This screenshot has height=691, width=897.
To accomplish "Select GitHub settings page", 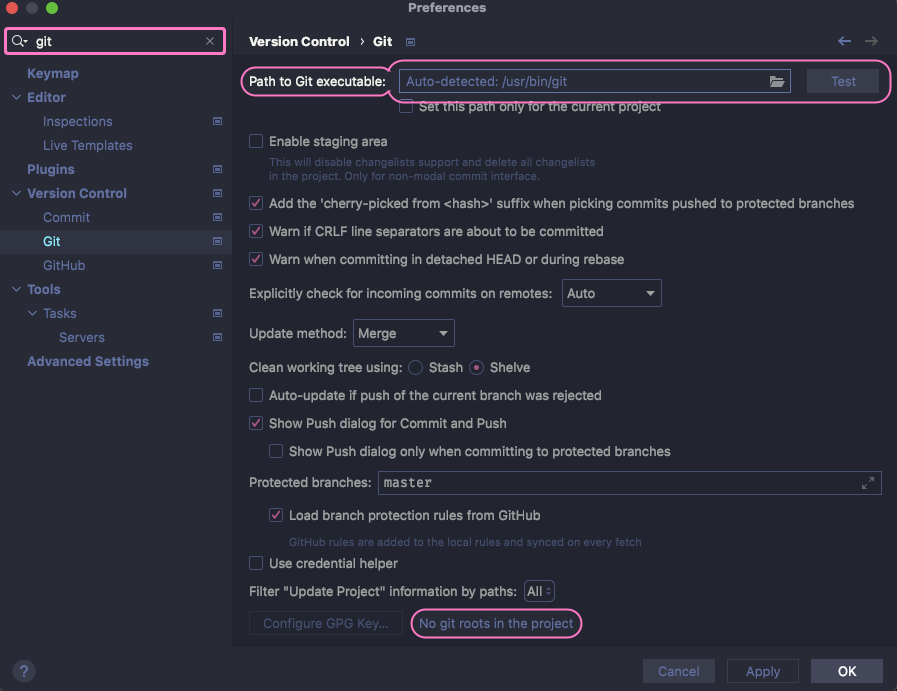I will click(64, 265).
